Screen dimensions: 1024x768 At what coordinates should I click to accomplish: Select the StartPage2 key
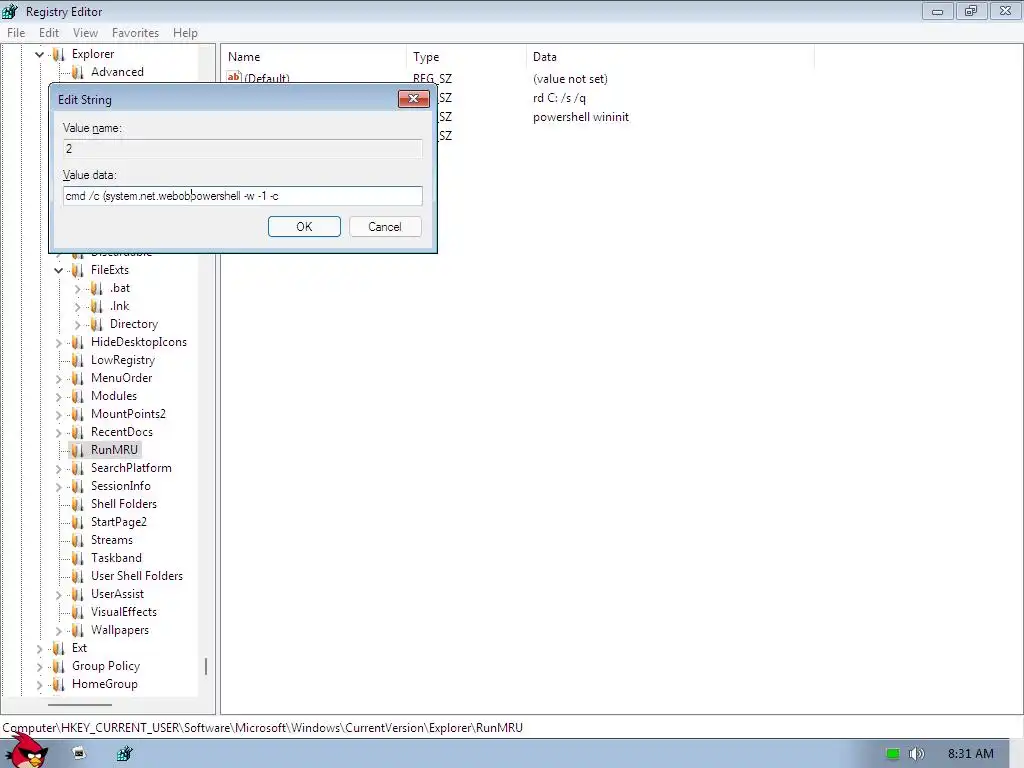119,522
